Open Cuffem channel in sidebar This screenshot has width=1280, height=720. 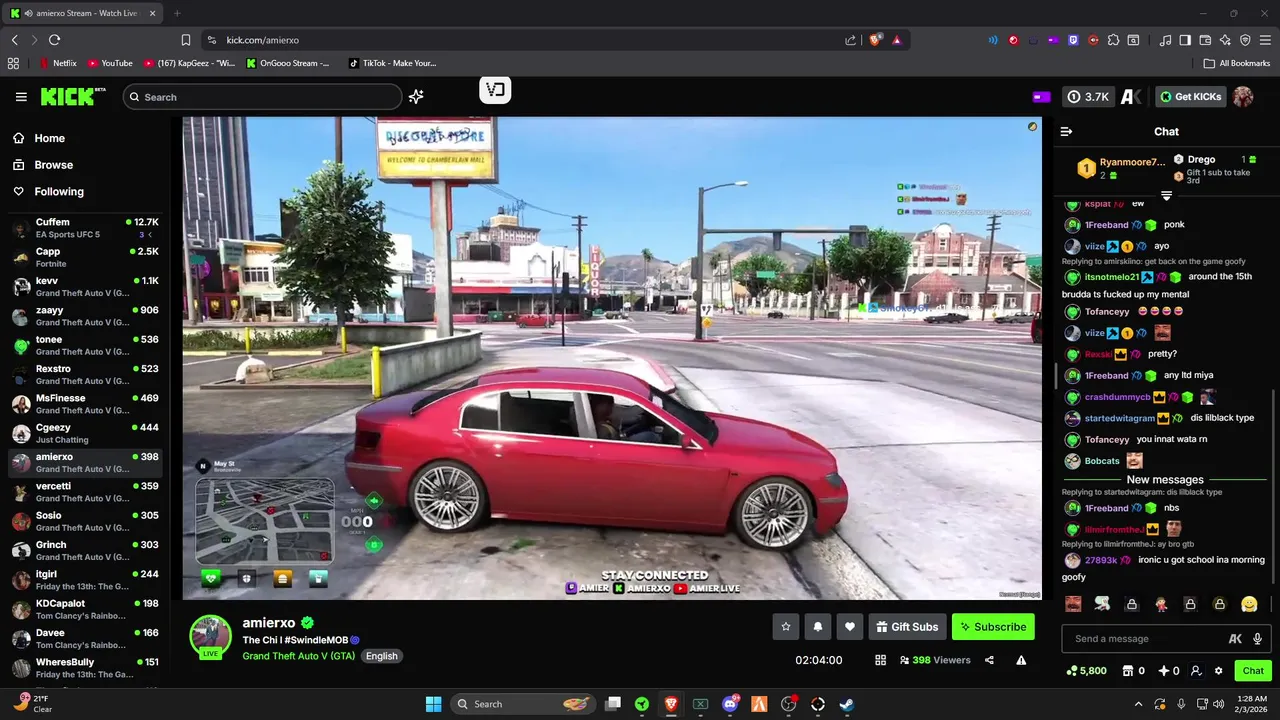tap(85, 228)
